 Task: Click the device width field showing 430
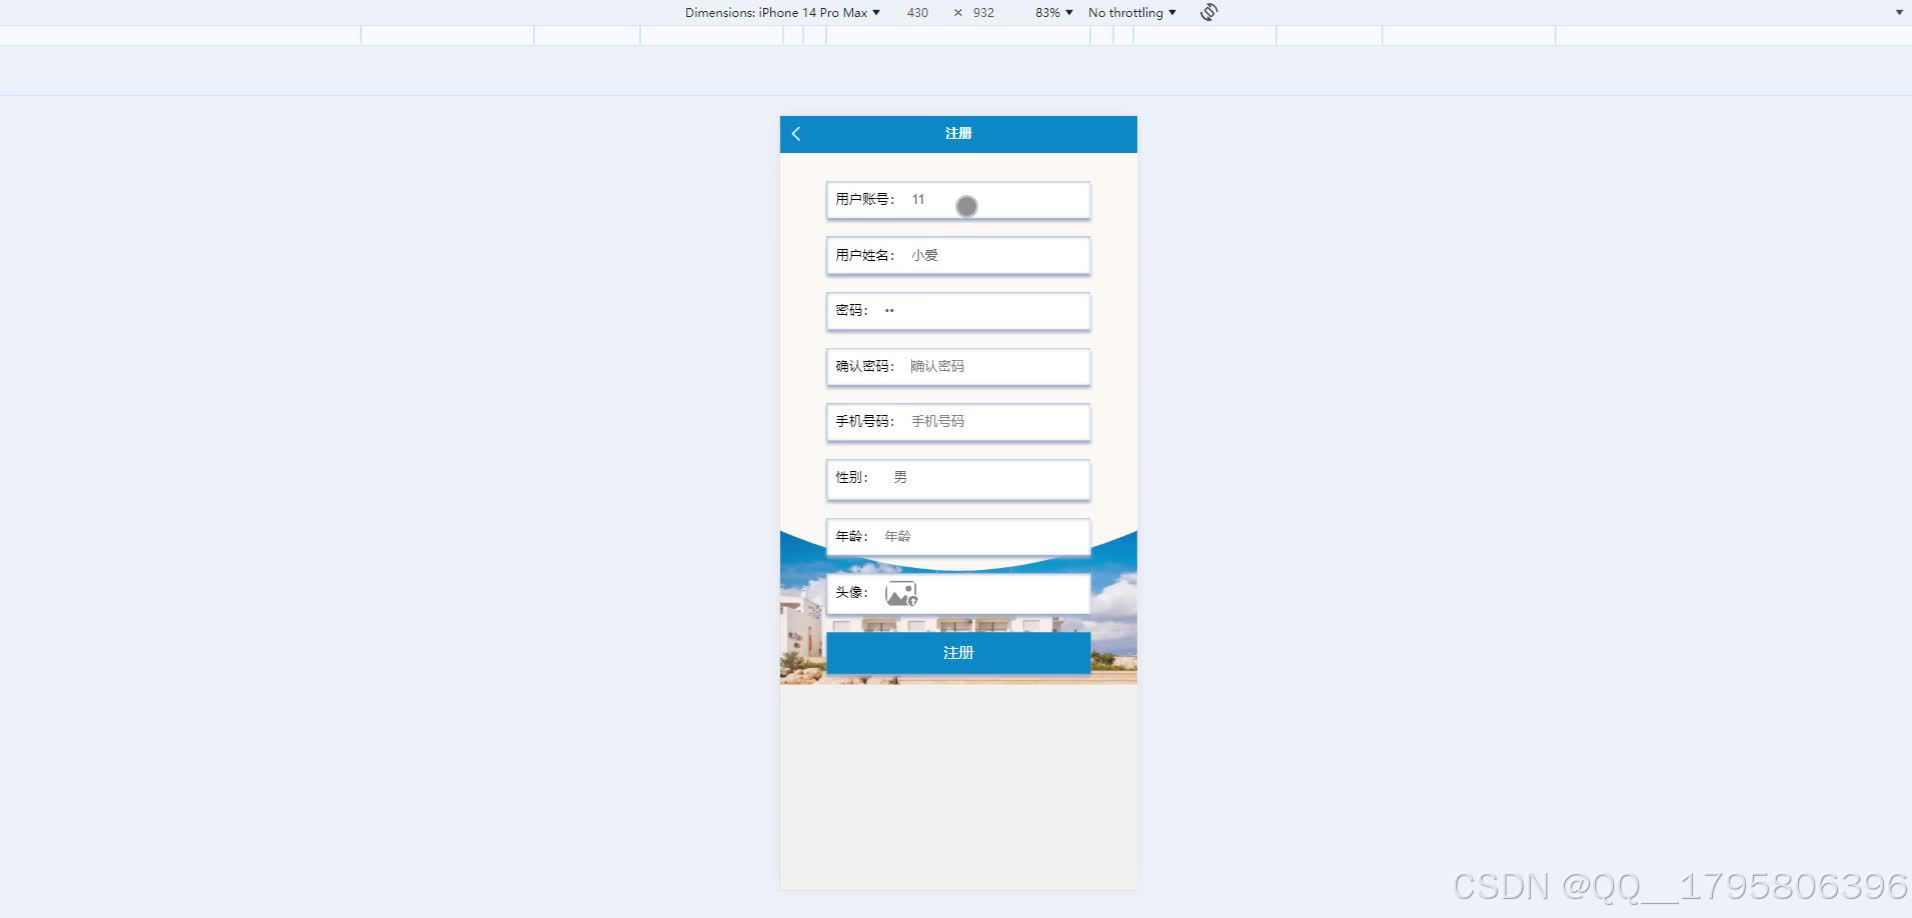pyautogui.click(x=917, y=12)
